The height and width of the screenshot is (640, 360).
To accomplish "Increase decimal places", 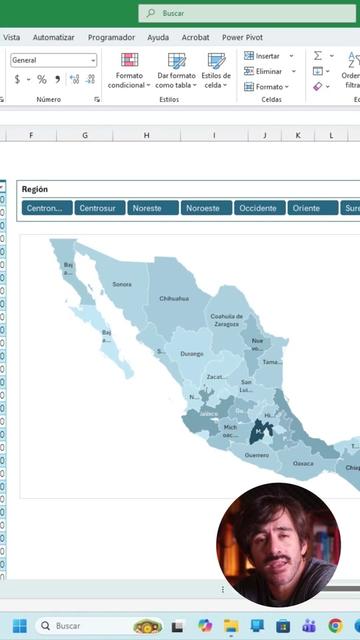I will tap(74, 79).
